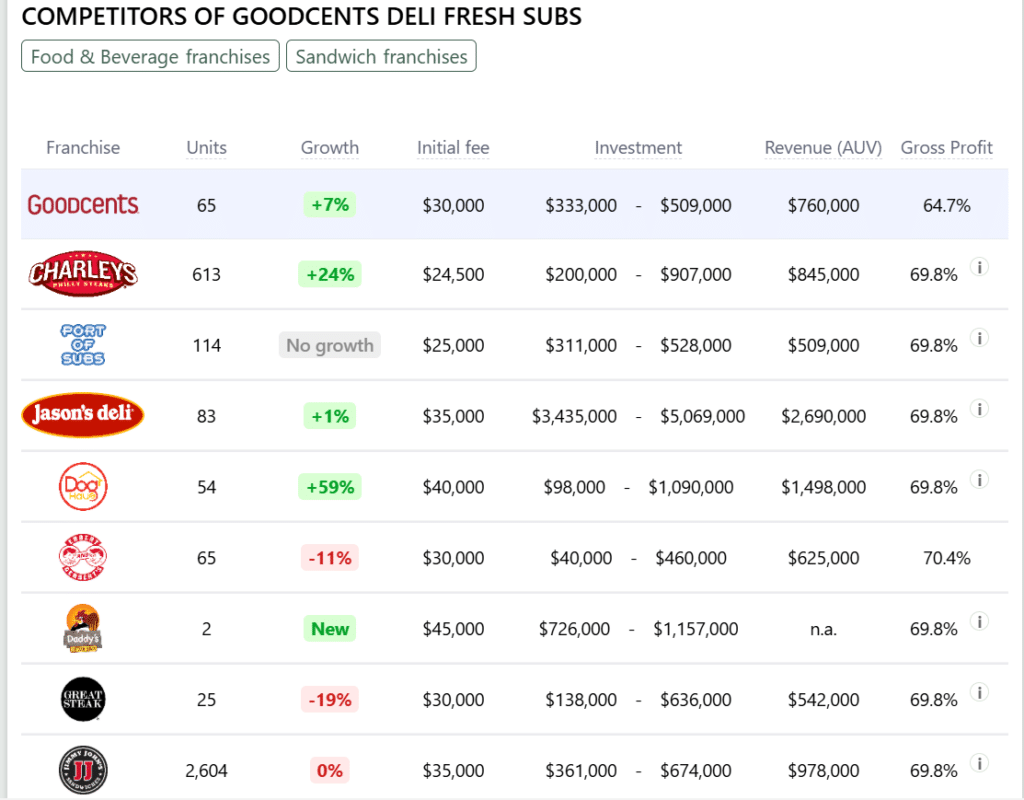Select the $45,000 initial fee
Viewport: 1024px width, 800px height.
pos(453,629)
